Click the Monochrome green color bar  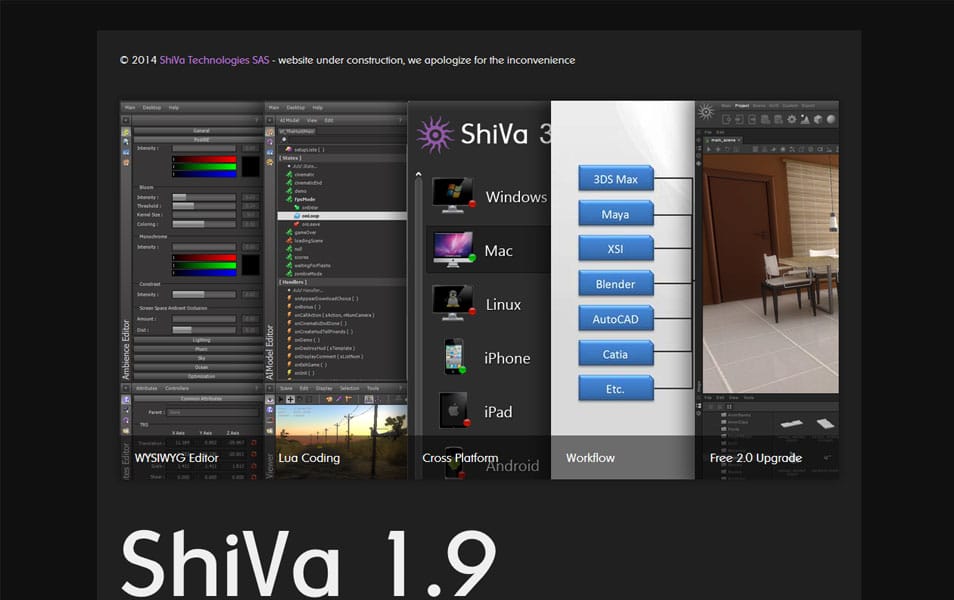click(204, 265)
